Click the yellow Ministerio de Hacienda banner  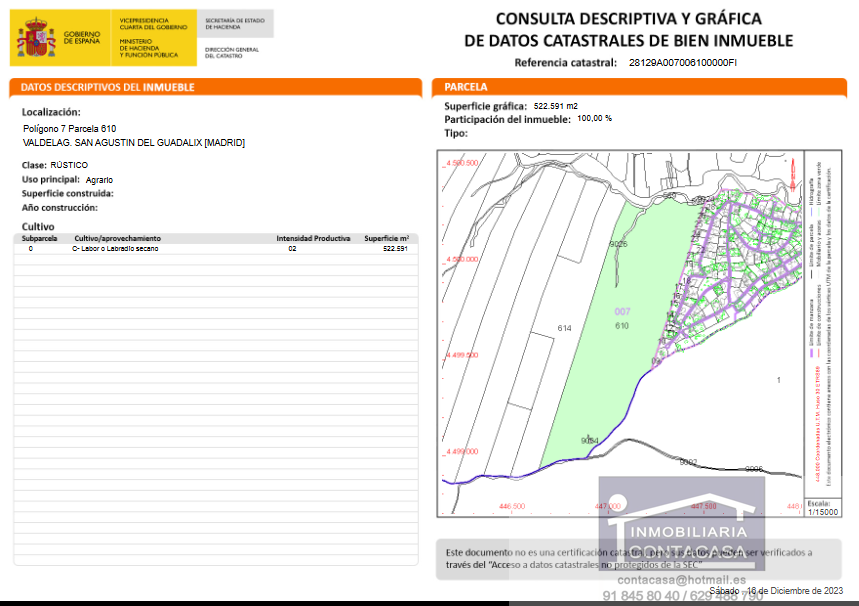tap(153, 39)
